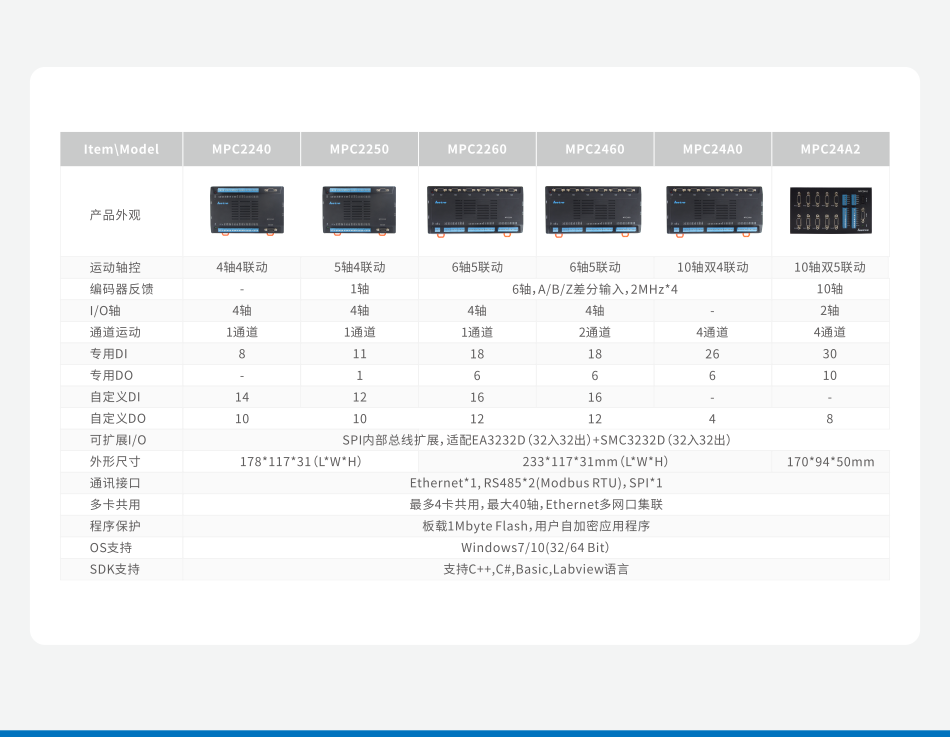
Task: Click the 专用DI row label
Action: click(x=108, y=354)
